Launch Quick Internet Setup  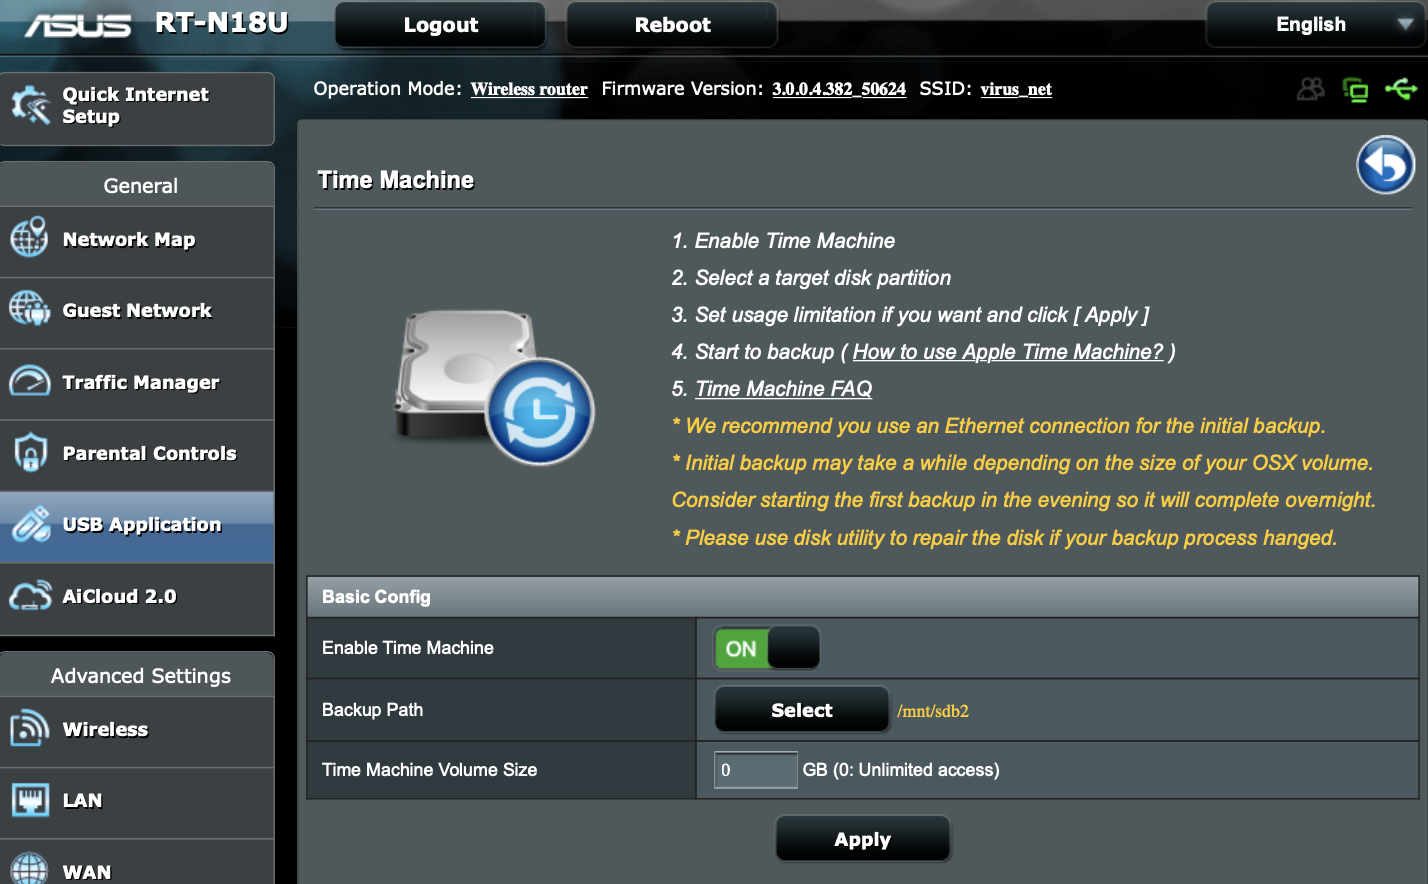(137, 108)
